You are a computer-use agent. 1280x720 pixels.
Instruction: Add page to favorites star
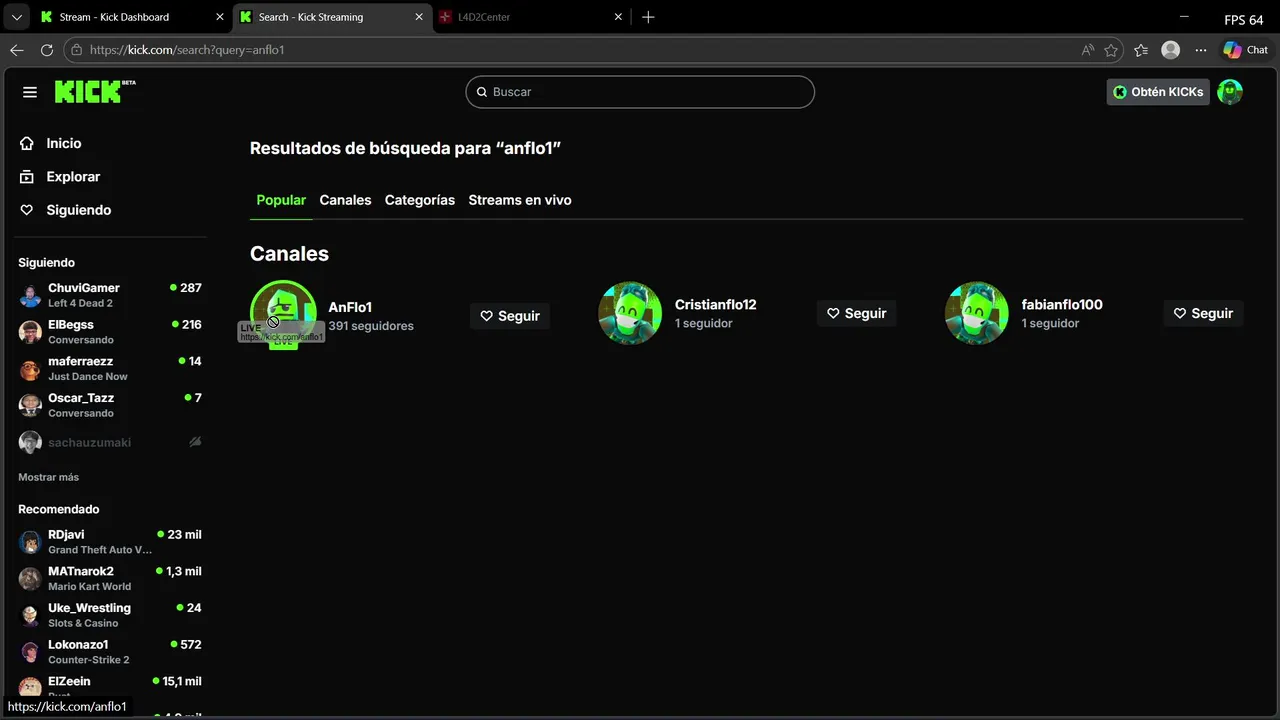click(x=1111, y=50)
